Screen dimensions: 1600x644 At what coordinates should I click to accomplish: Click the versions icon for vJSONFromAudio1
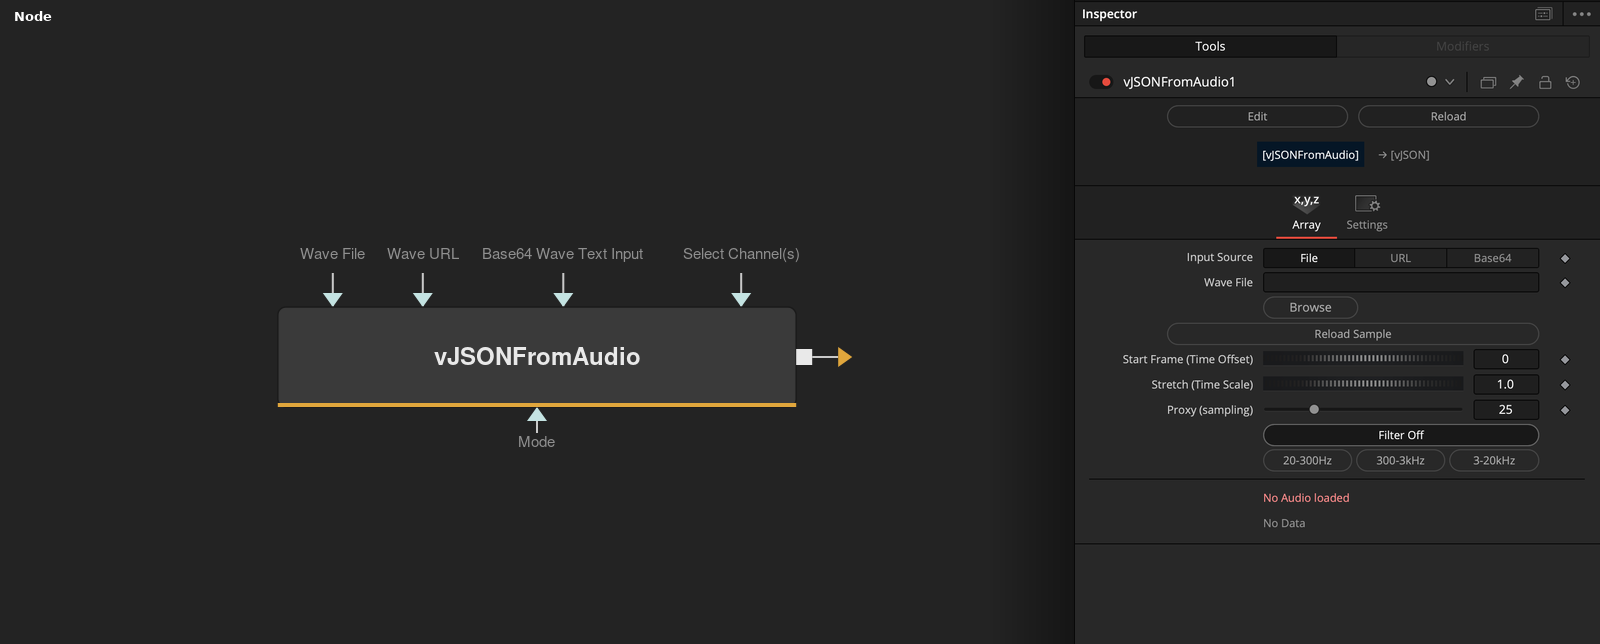pos(1488,82)
